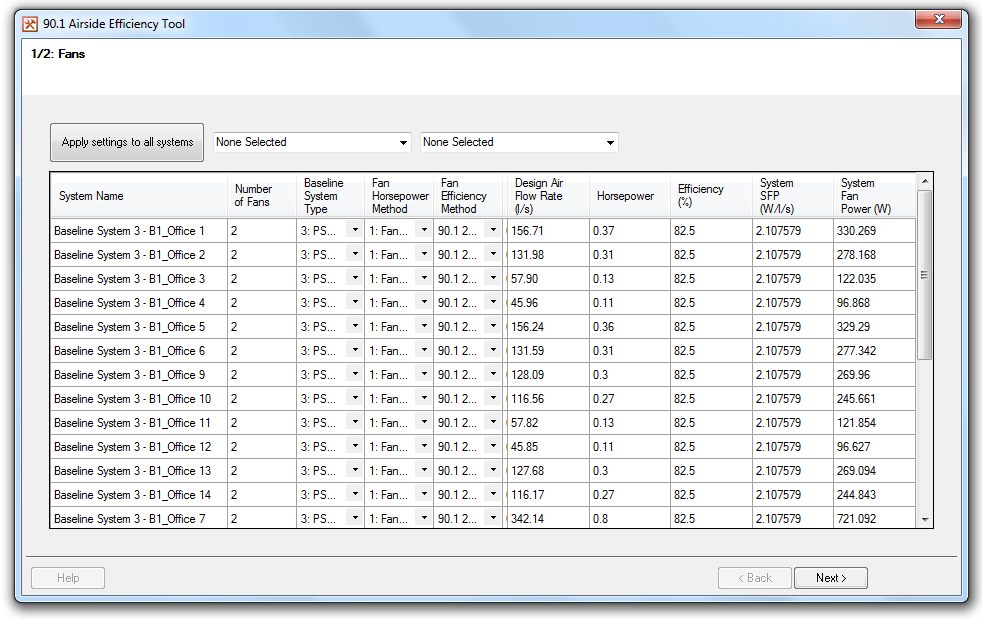
Task: Click the number of fans cell for B1_Office 3
Action: coord(261,278)
